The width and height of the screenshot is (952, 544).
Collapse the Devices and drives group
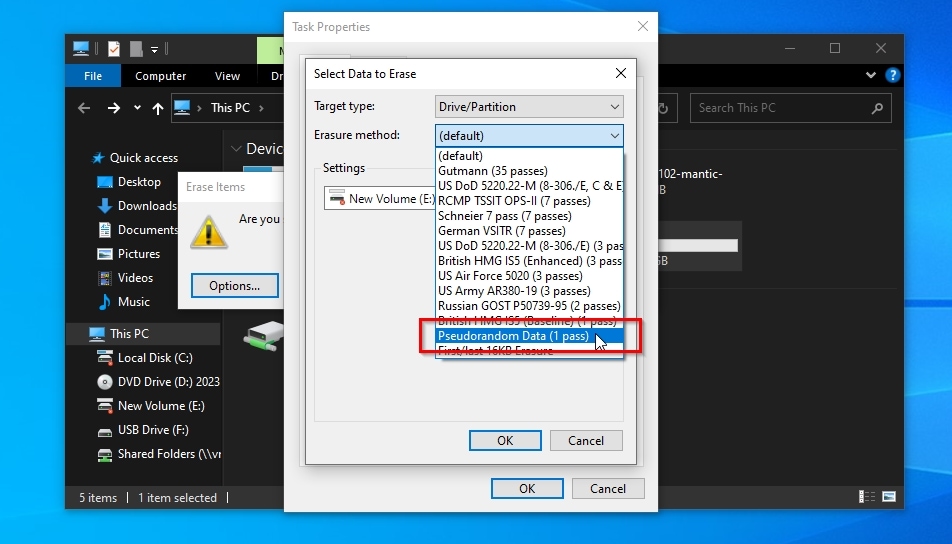tap(236, 149)
